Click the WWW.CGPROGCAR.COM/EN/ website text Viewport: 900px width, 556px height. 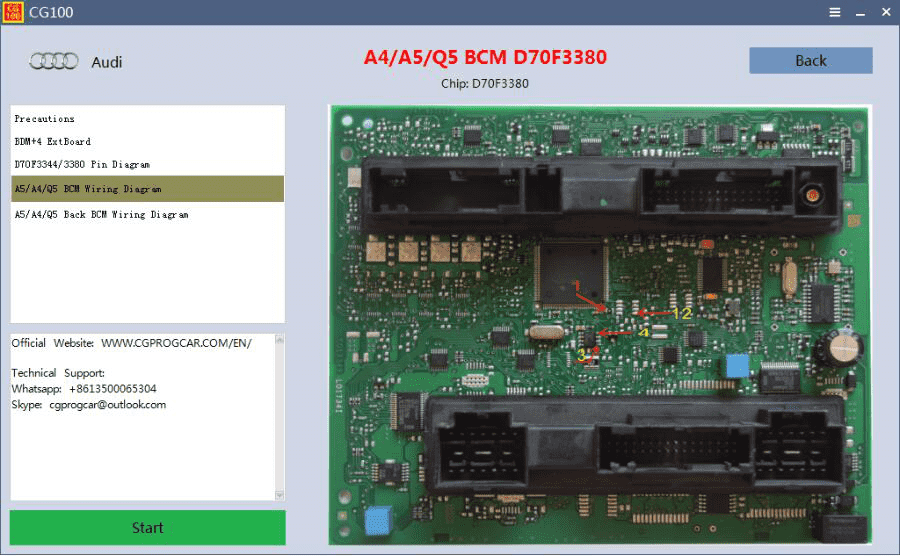click(176, 343)
